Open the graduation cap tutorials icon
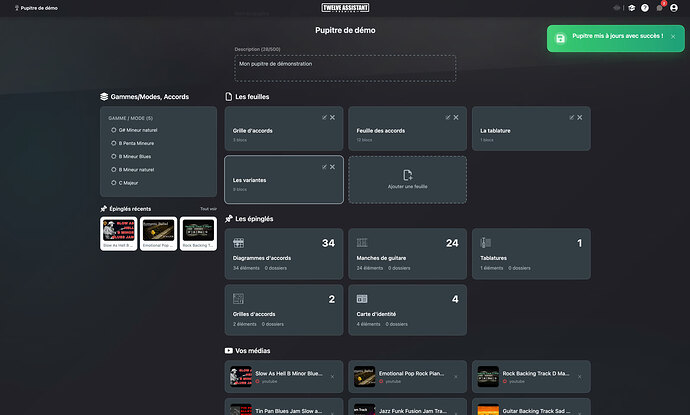 [631, 8]
